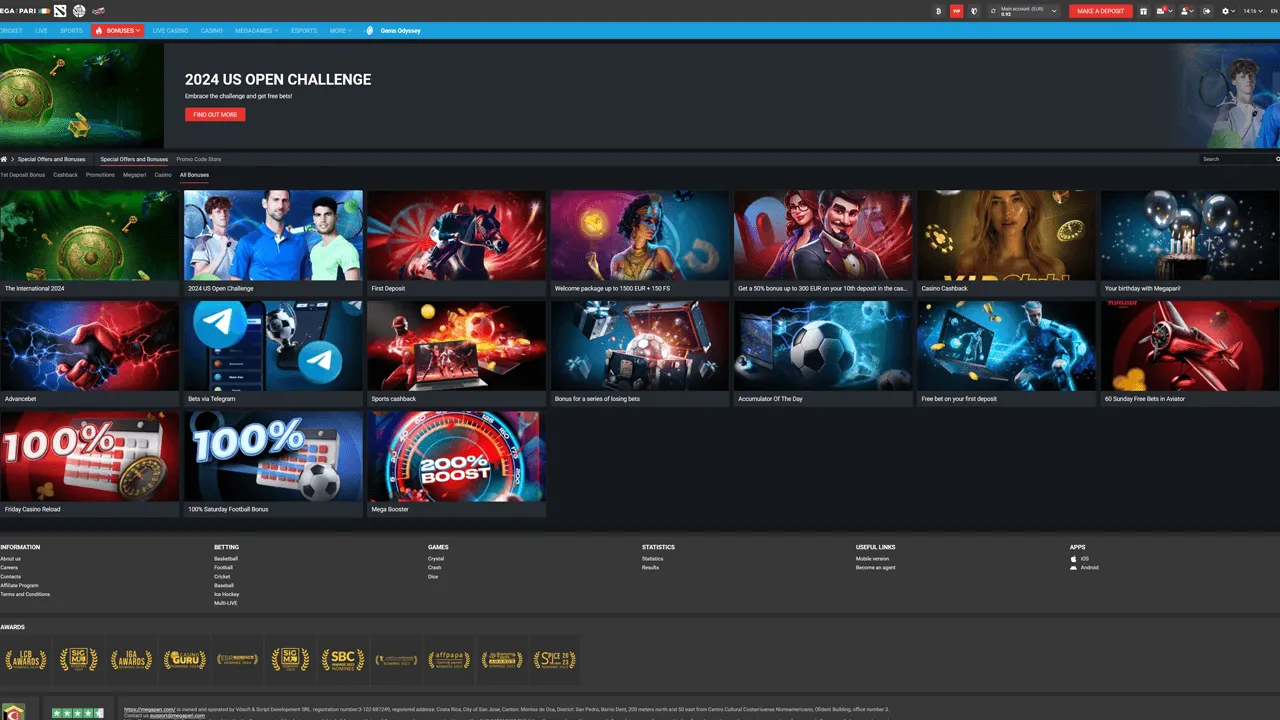Open the Affiliate Program footer link
This screenshot has width=1280, height=720.
(19, 585)
